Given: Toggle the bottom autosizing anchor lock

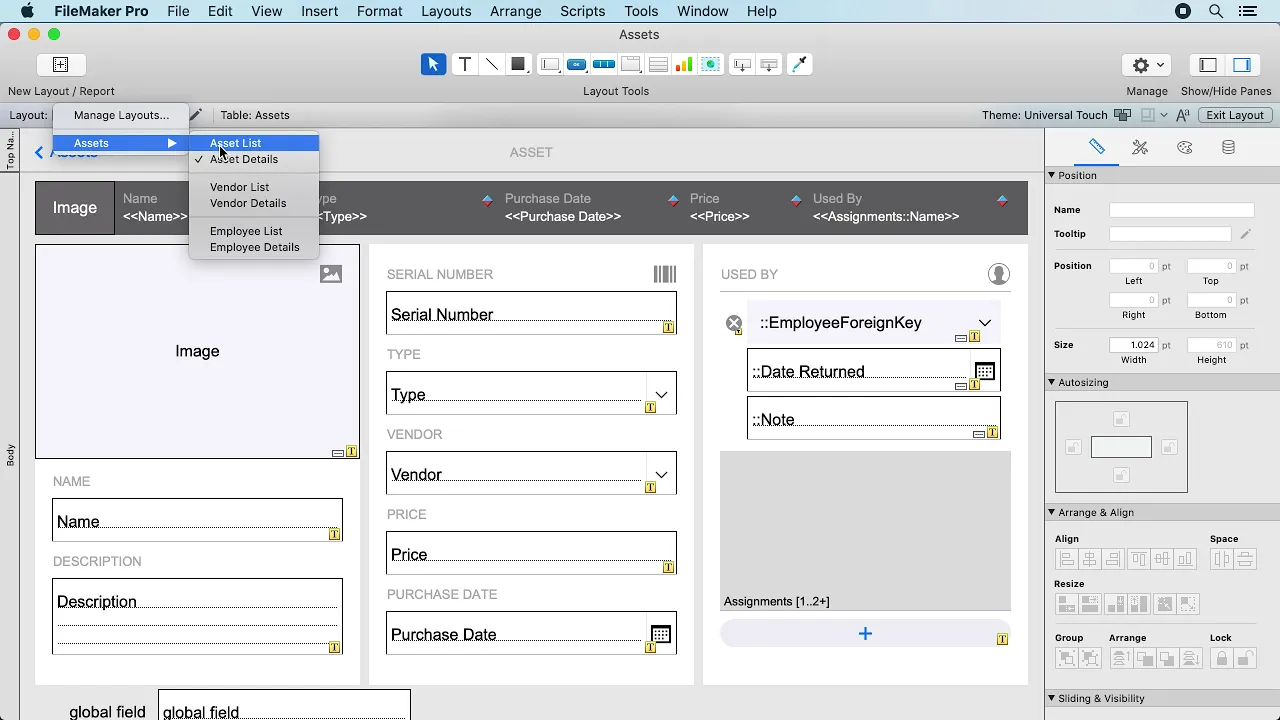Looking at the screenshot, I should pyautogui.click(x=1121, y=475).
